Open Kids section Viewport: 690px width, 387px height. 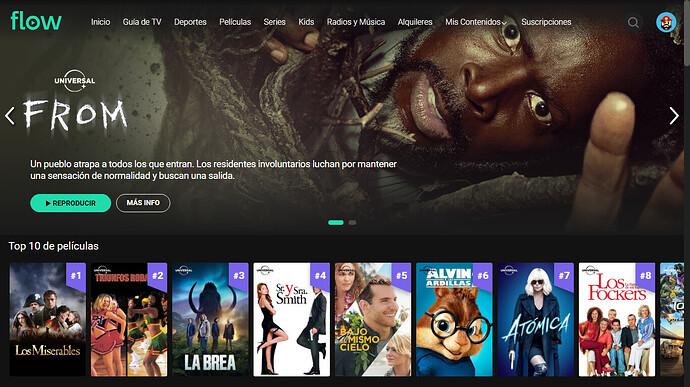click(x=306, y=22)
